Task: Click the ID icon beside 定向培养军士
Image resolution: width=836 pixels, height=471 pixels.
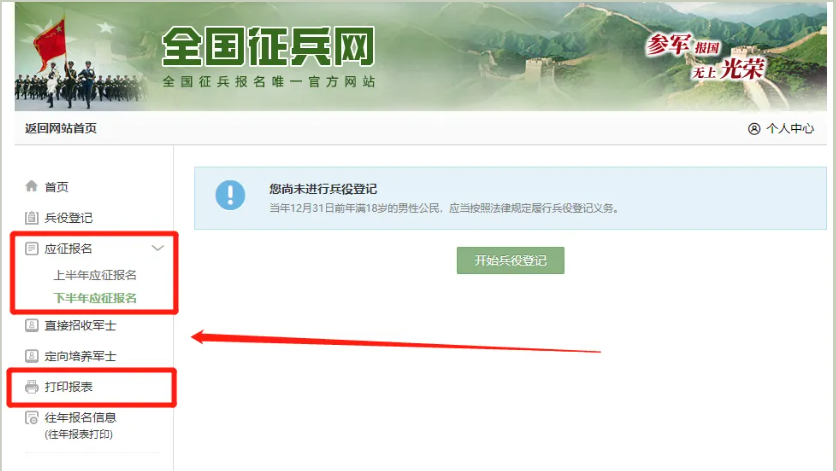Action: 31,356
